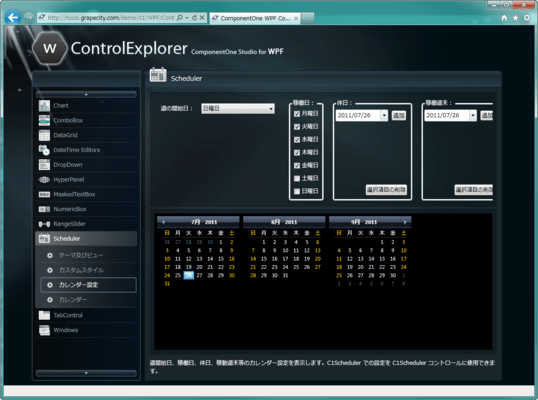
Task: Open the DataGrid sidebar icon
Action: click(x=44, y=135)
